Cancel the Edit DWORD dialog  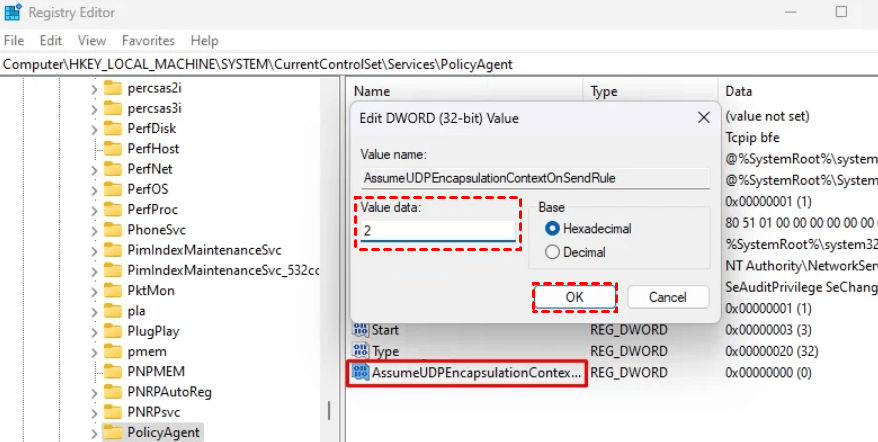[x=668, y=297]
